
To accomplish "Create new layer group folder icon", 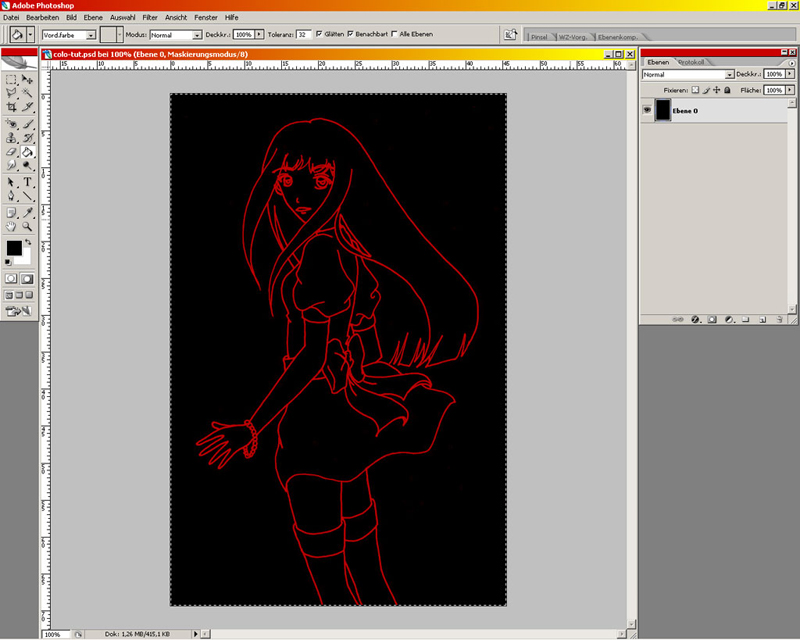I will pyautogui.click(x=746, y=319).
